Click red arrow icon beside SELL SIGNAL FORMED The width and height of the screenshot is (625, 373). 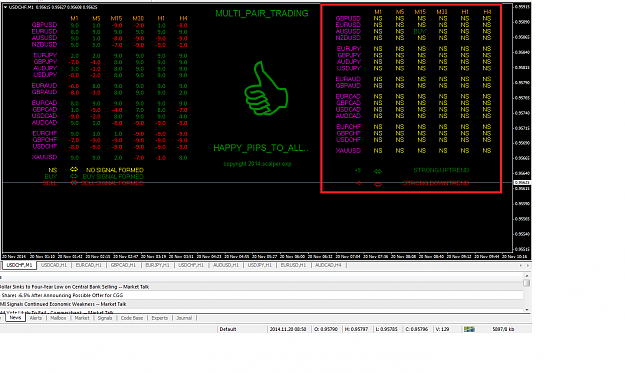[74, 183]
